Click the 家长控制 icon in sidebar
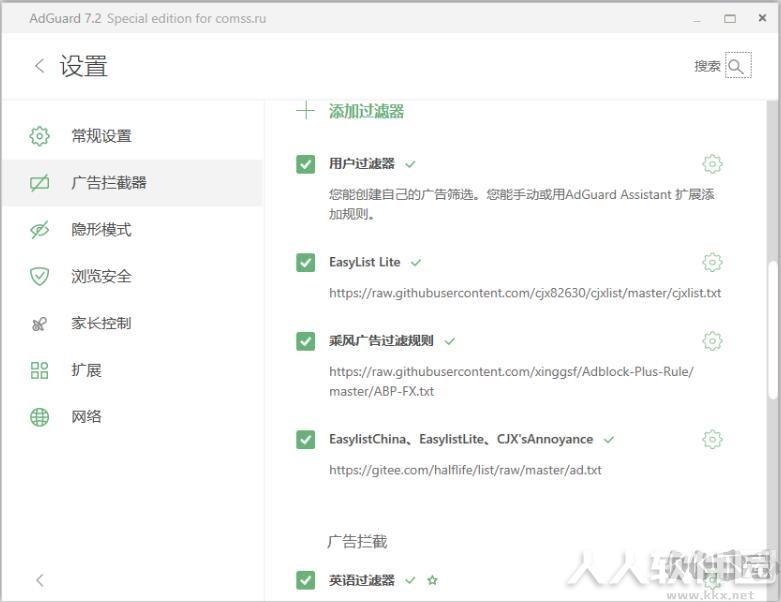The image size is (781, 602). (x=39, y=324)
